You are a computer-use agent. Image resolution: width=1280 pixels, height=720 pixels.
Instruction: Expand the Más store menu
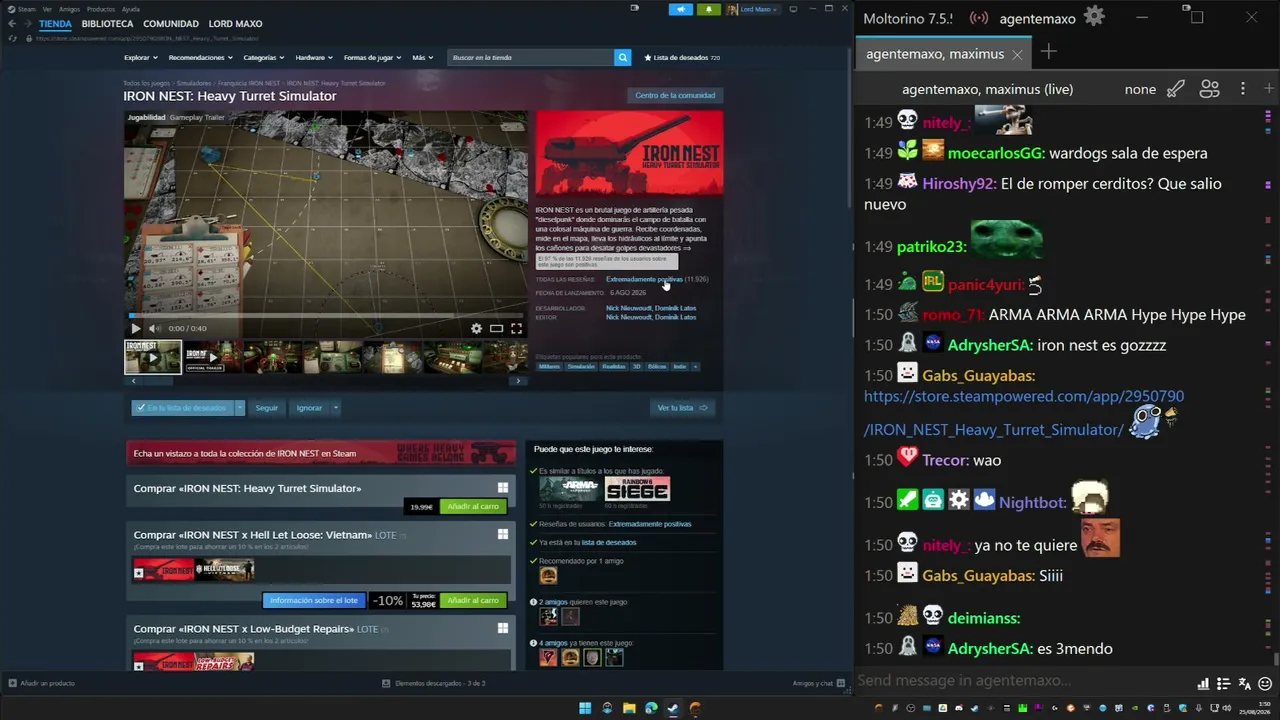coord(422,58)
